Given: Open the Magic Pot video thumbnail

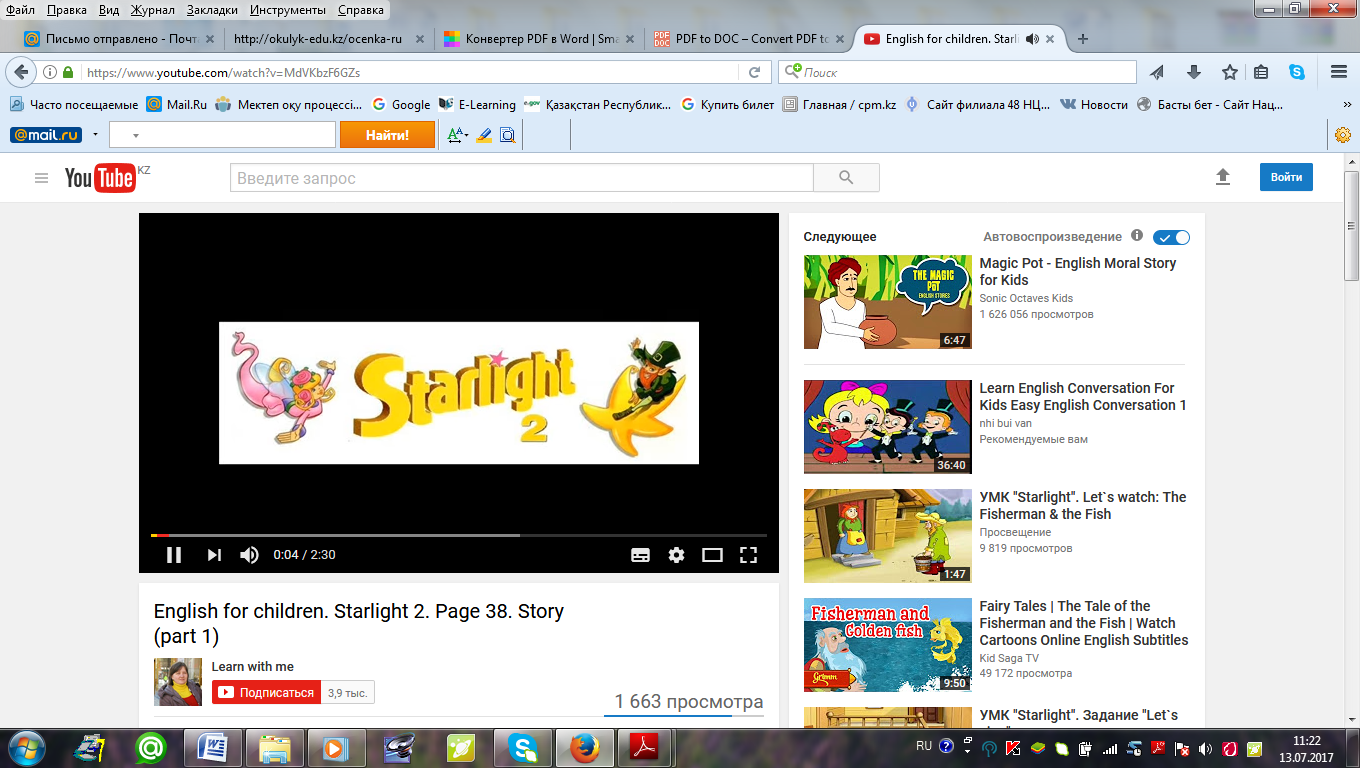Looking at the screenshot, I should click(x=888, y=302).
